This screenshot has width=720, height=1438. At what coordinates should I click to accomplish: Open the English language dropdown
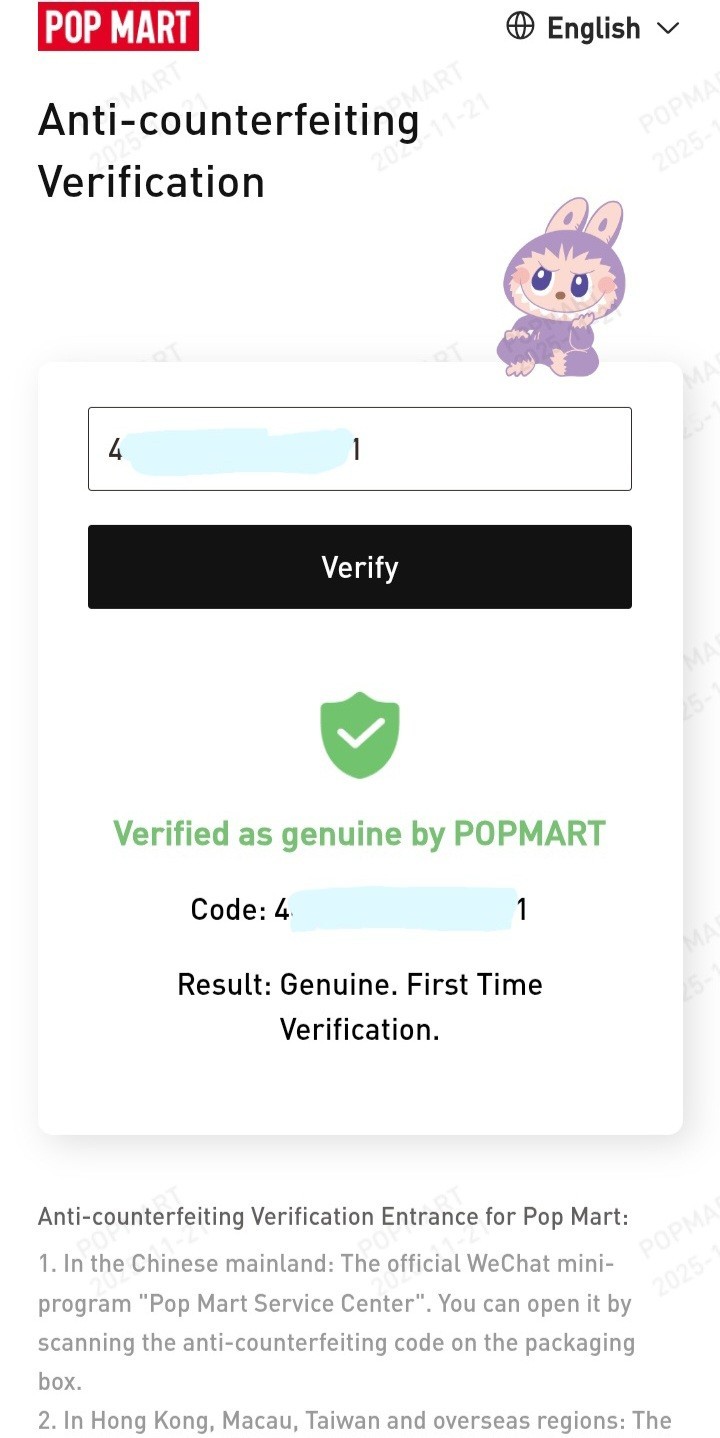593,28
